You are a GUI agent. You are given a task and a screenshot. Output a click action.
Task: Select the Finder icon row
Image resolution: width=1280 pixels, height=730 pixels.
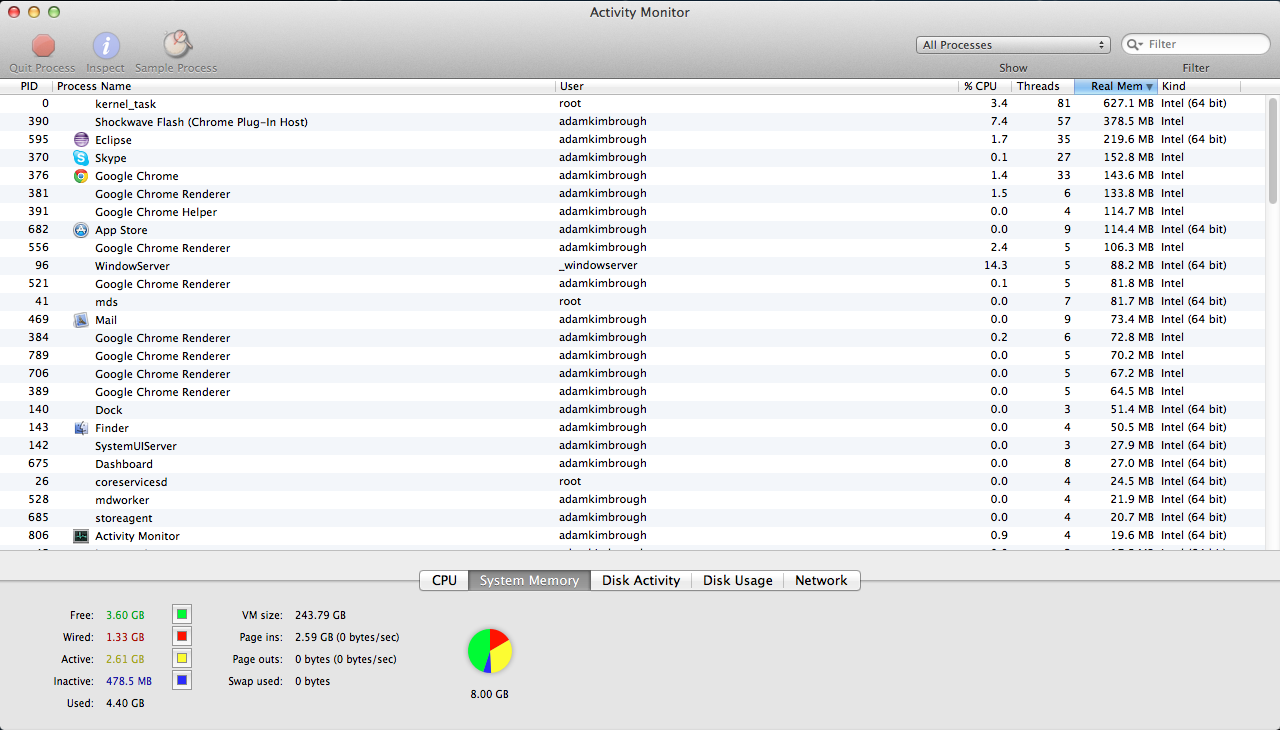pyautogui.click(x=640, y=428)
